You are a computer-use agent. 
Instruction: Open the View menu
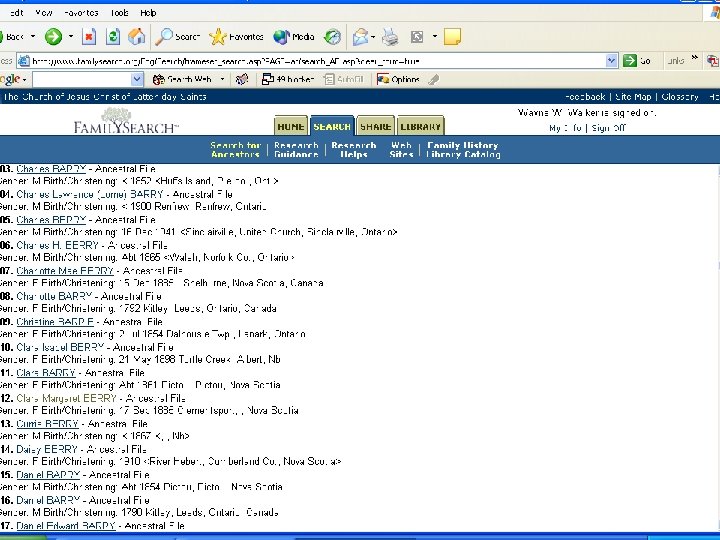click(x=44, y=13)
